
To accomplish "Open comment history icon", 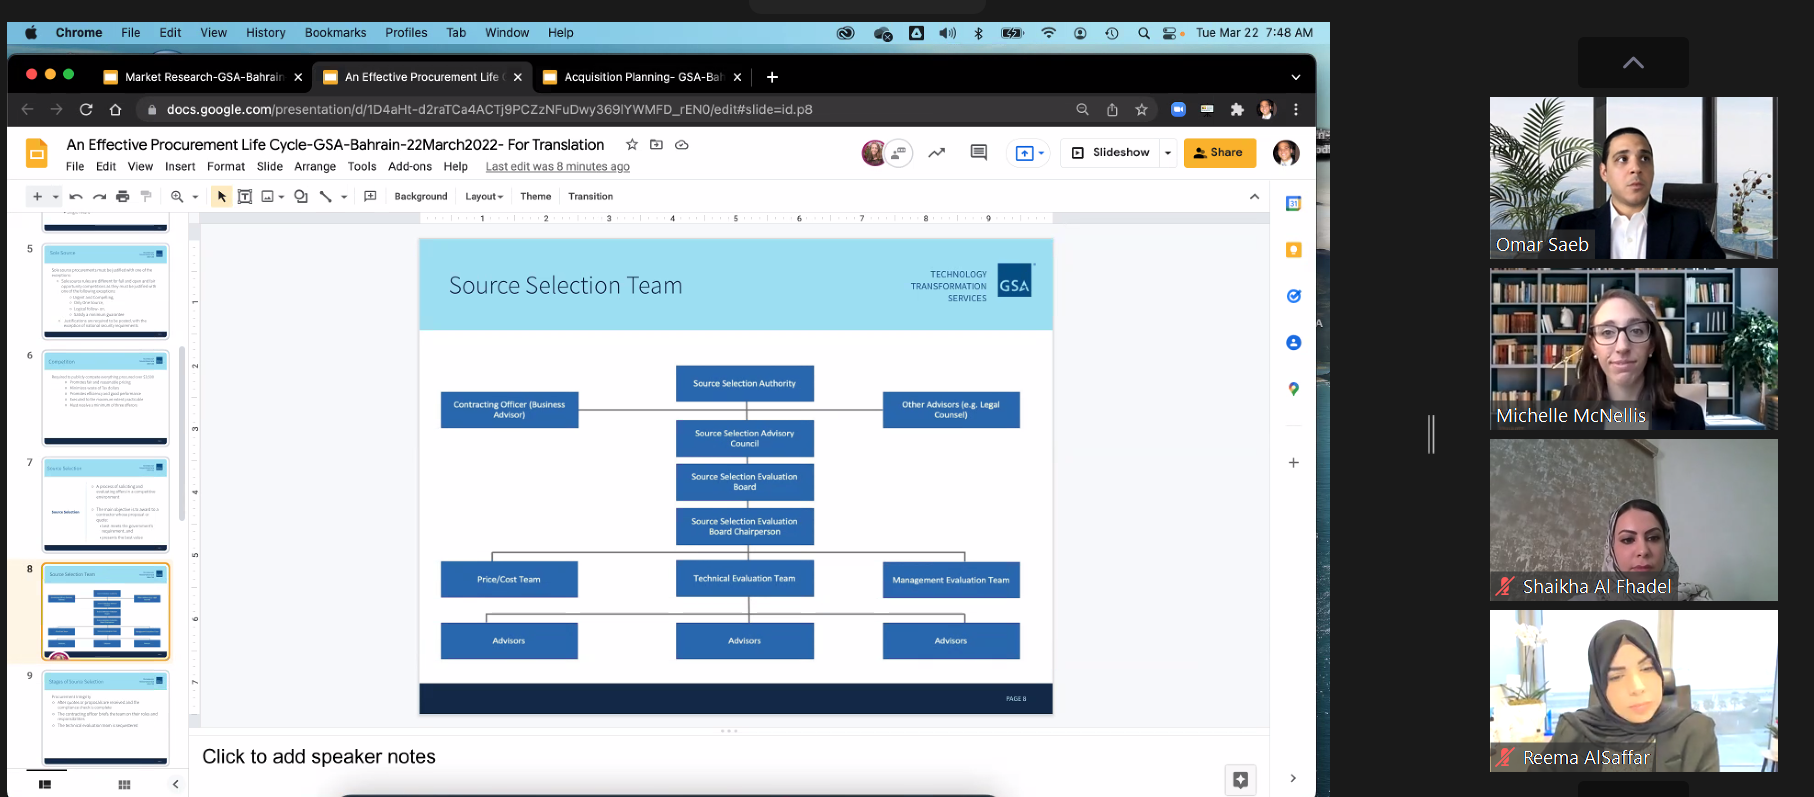I will click(978, 153).
